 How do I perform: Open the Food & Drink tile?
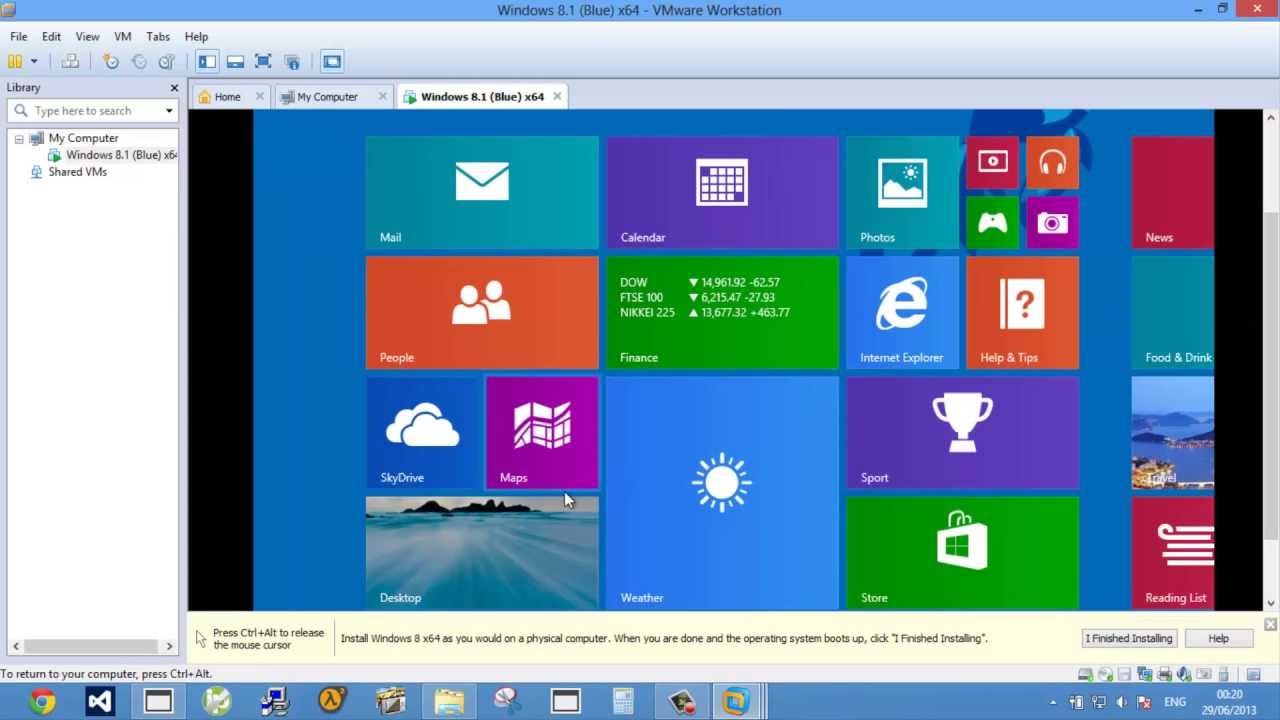(1172, 312)
